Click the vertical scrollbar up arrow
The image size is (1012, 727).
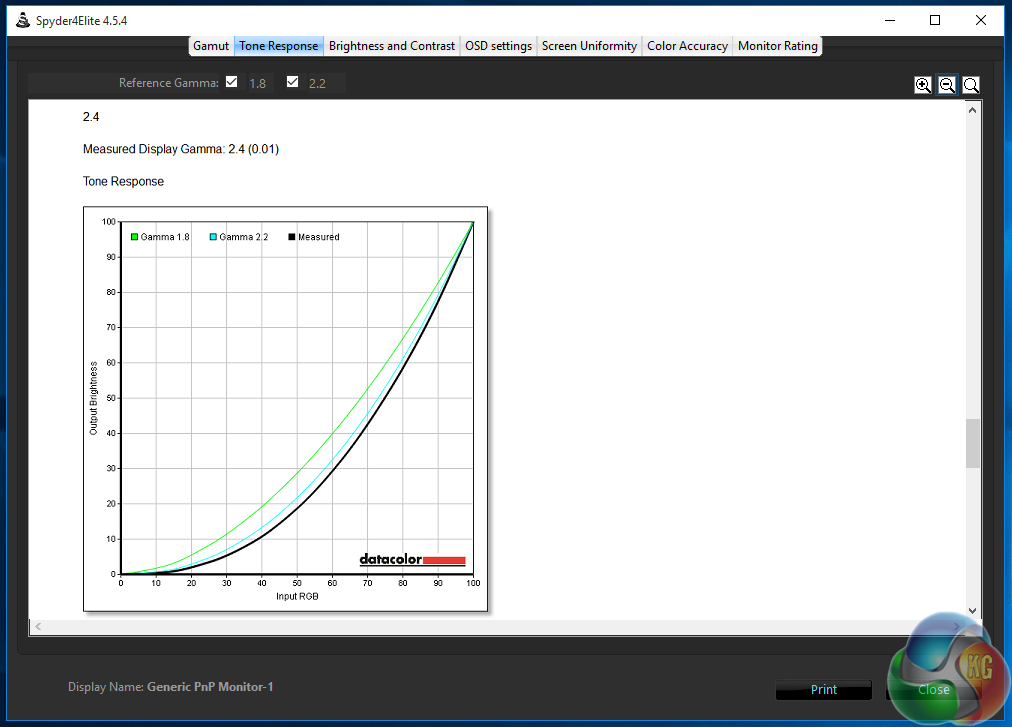tap(973, 110)
